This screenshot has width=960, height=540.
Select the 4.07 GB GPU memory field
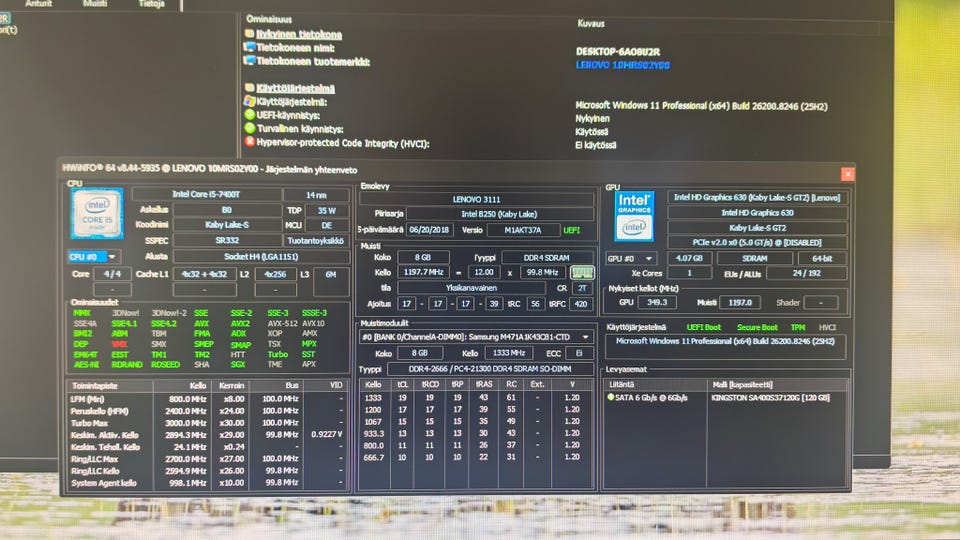pyautogui.click(x=689, y=258)
